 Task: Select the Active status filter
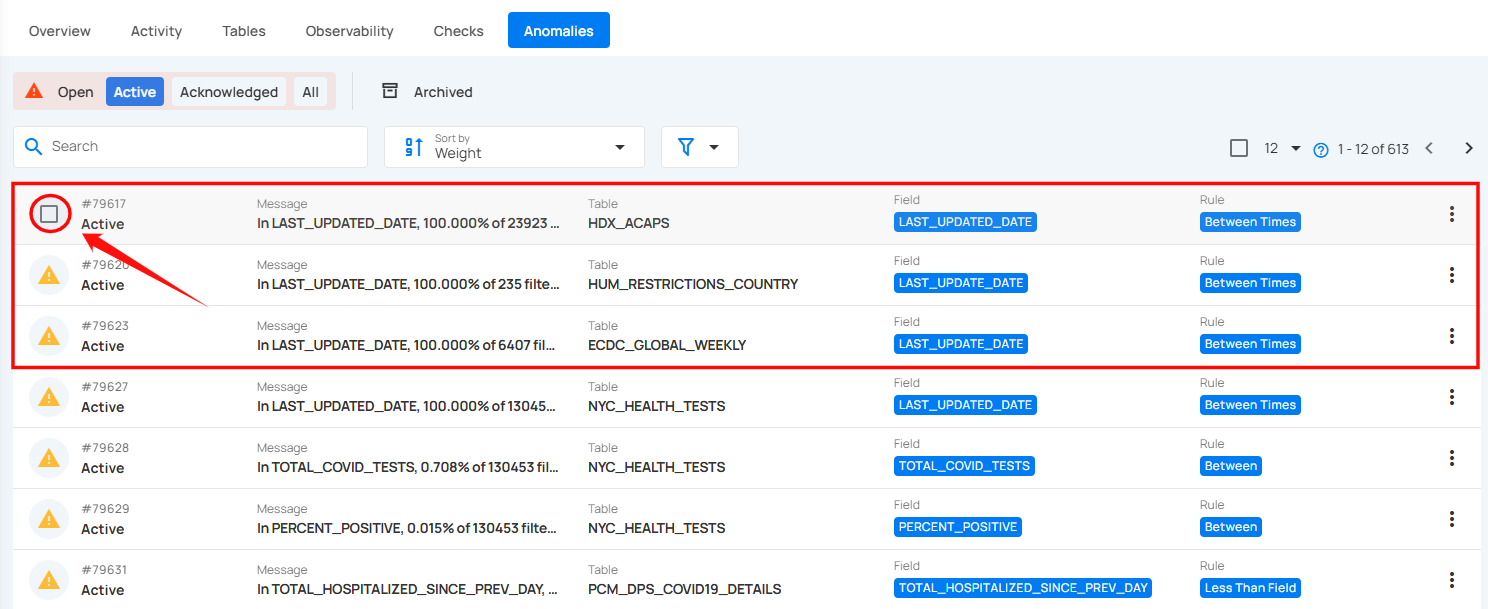tap(135, 92)
